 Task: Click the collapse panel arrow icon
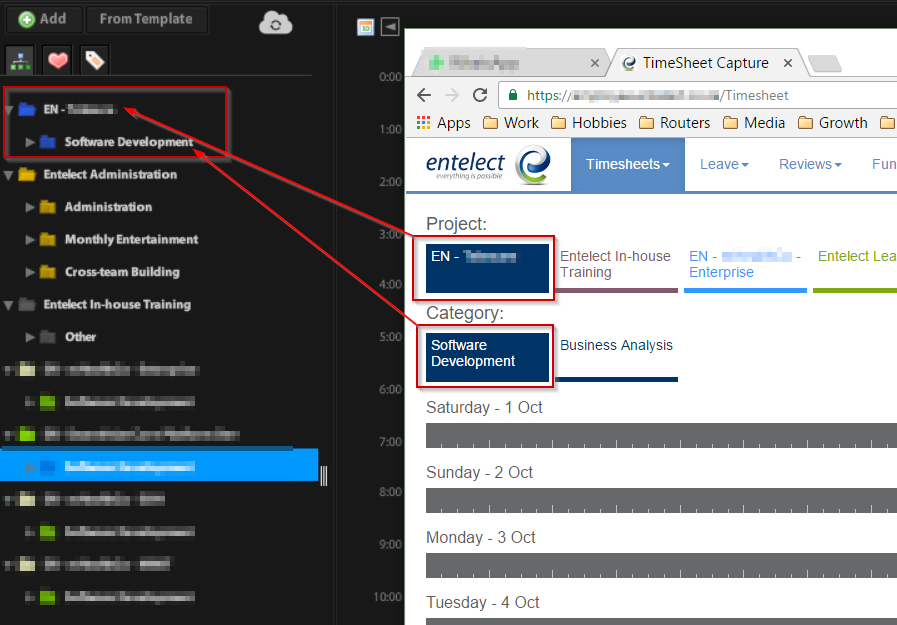390,27
